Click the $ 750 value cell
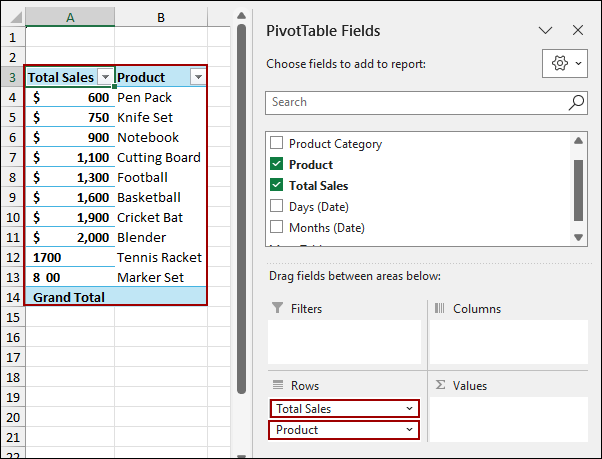Image resolution: width=602 pixels, height=459 pixels. tap(70, 117)
